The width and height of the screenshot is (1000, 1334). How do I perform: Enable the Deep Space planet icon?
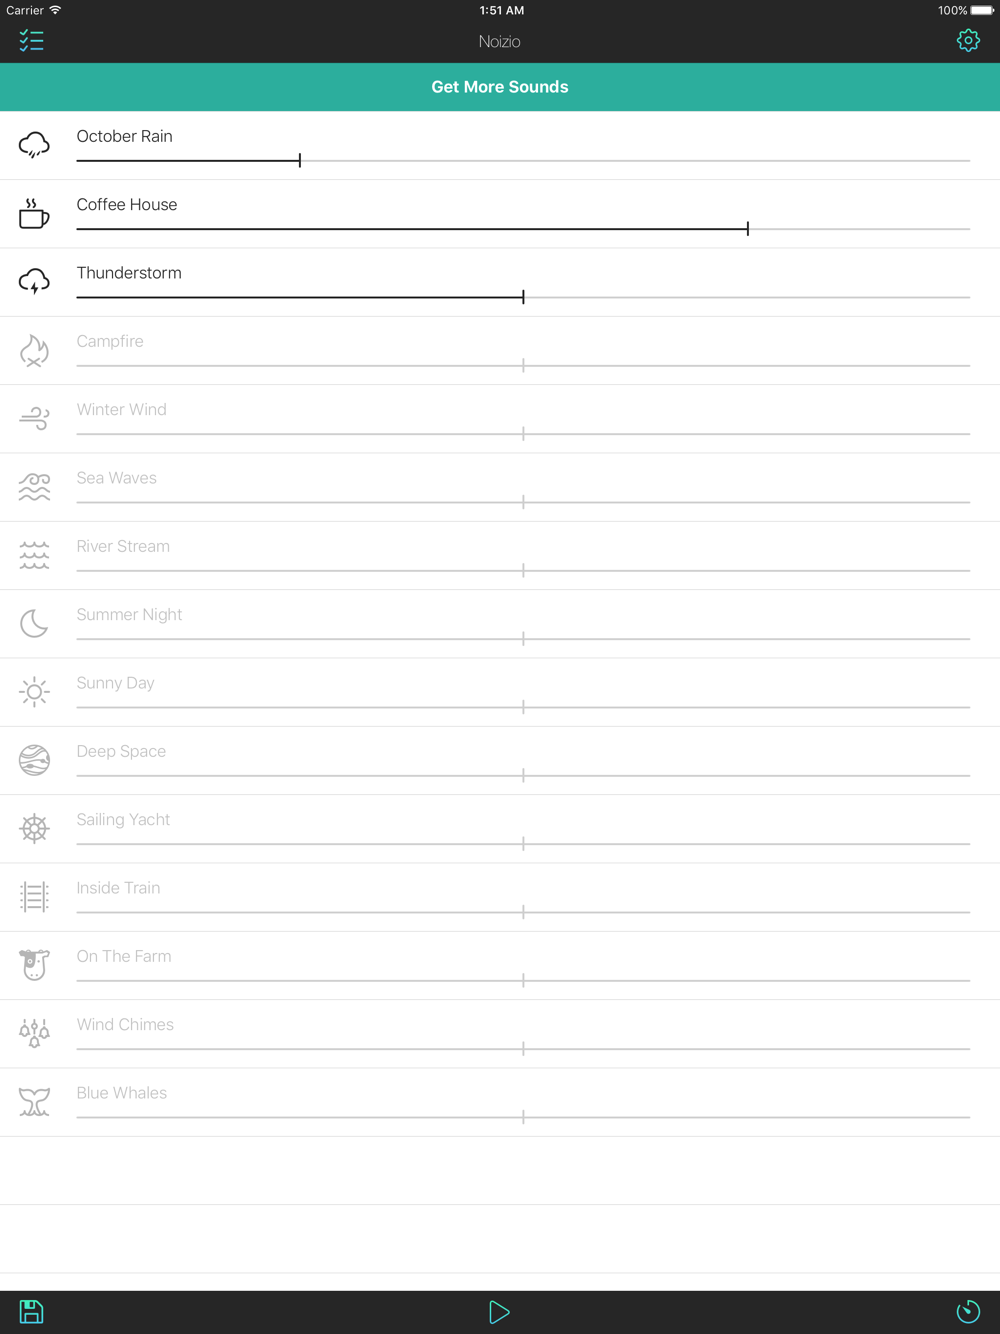click(x=34, y=760)
